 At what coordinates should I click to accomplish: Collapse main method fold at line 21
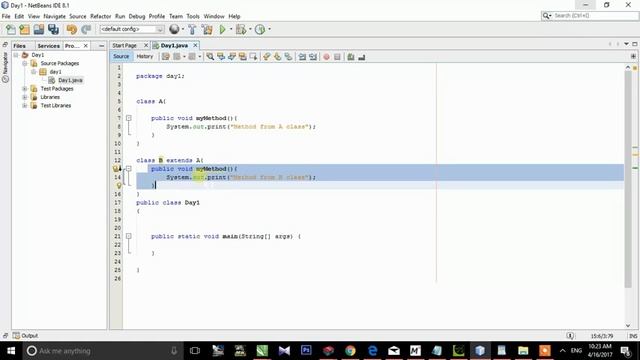coord(129,236)
